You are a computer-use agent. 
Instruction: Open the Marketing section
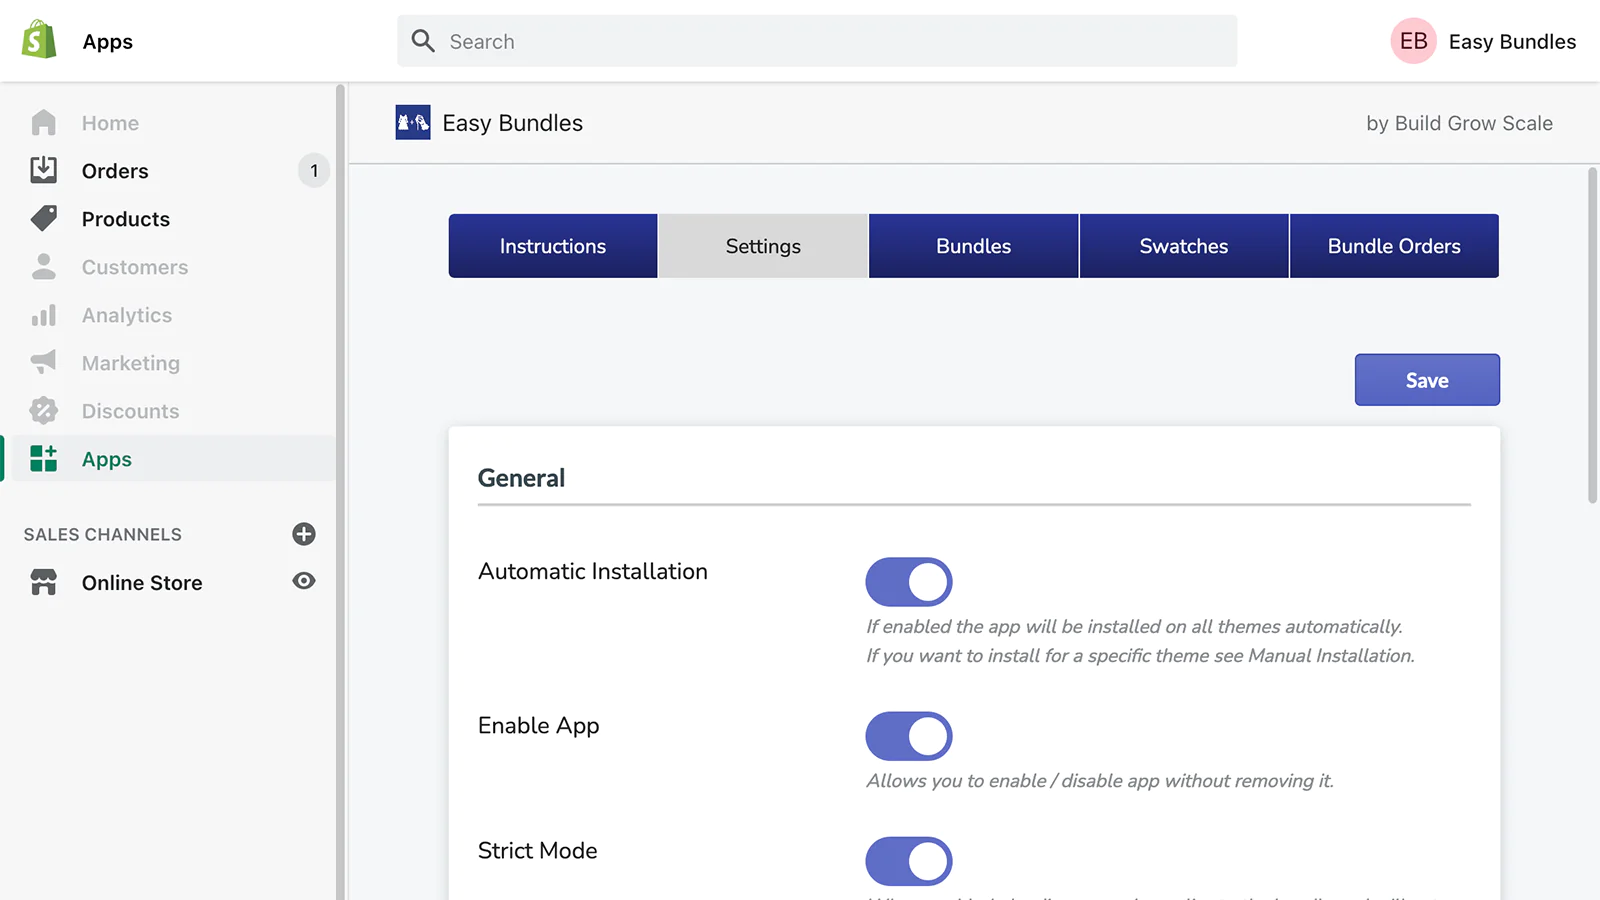(130, 363)
